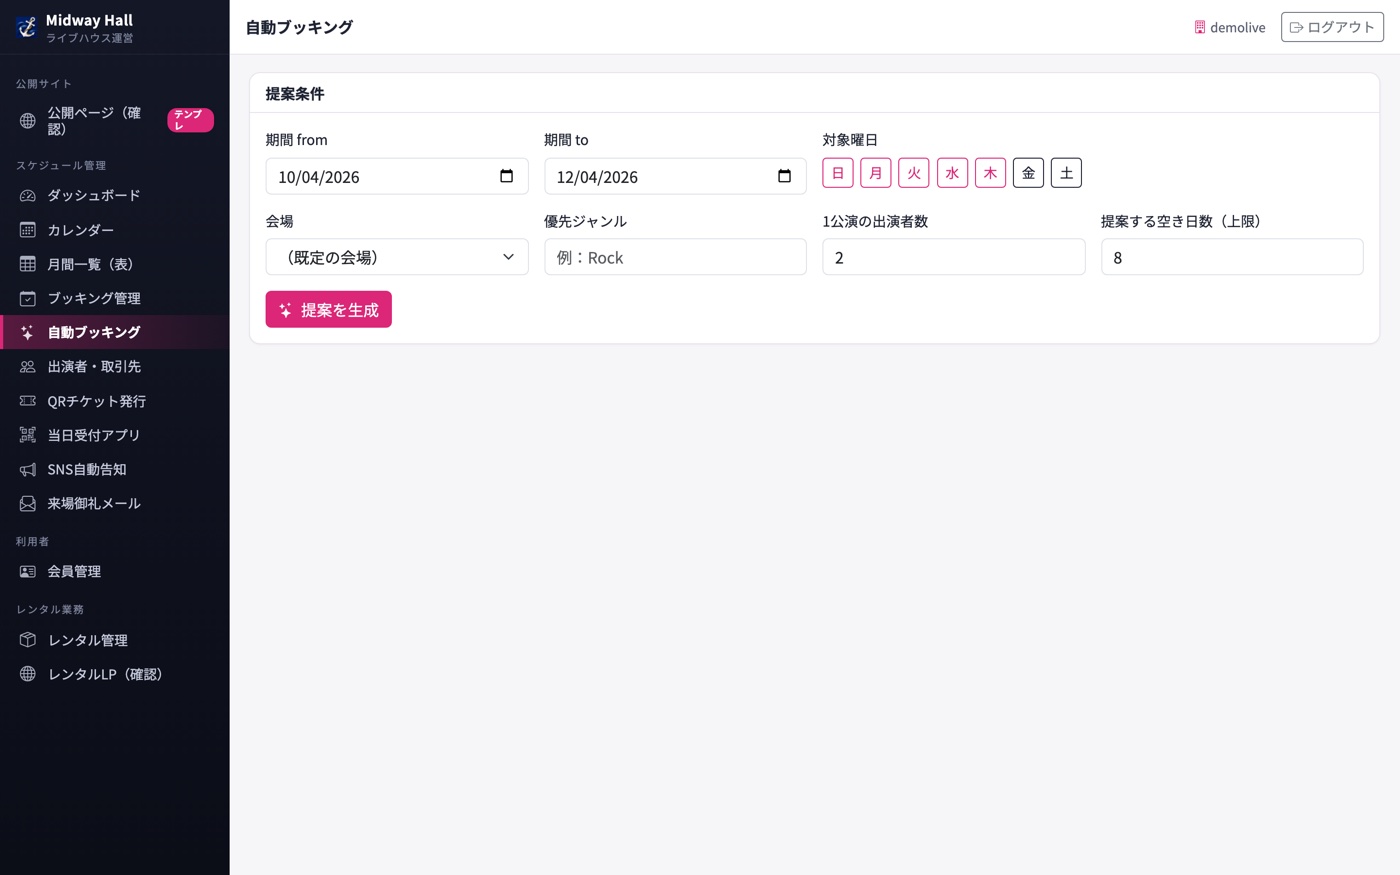Viewport: 1400px width, 875px height.
Task: Click the demolive account name
Action: [x=1238, y=28]
